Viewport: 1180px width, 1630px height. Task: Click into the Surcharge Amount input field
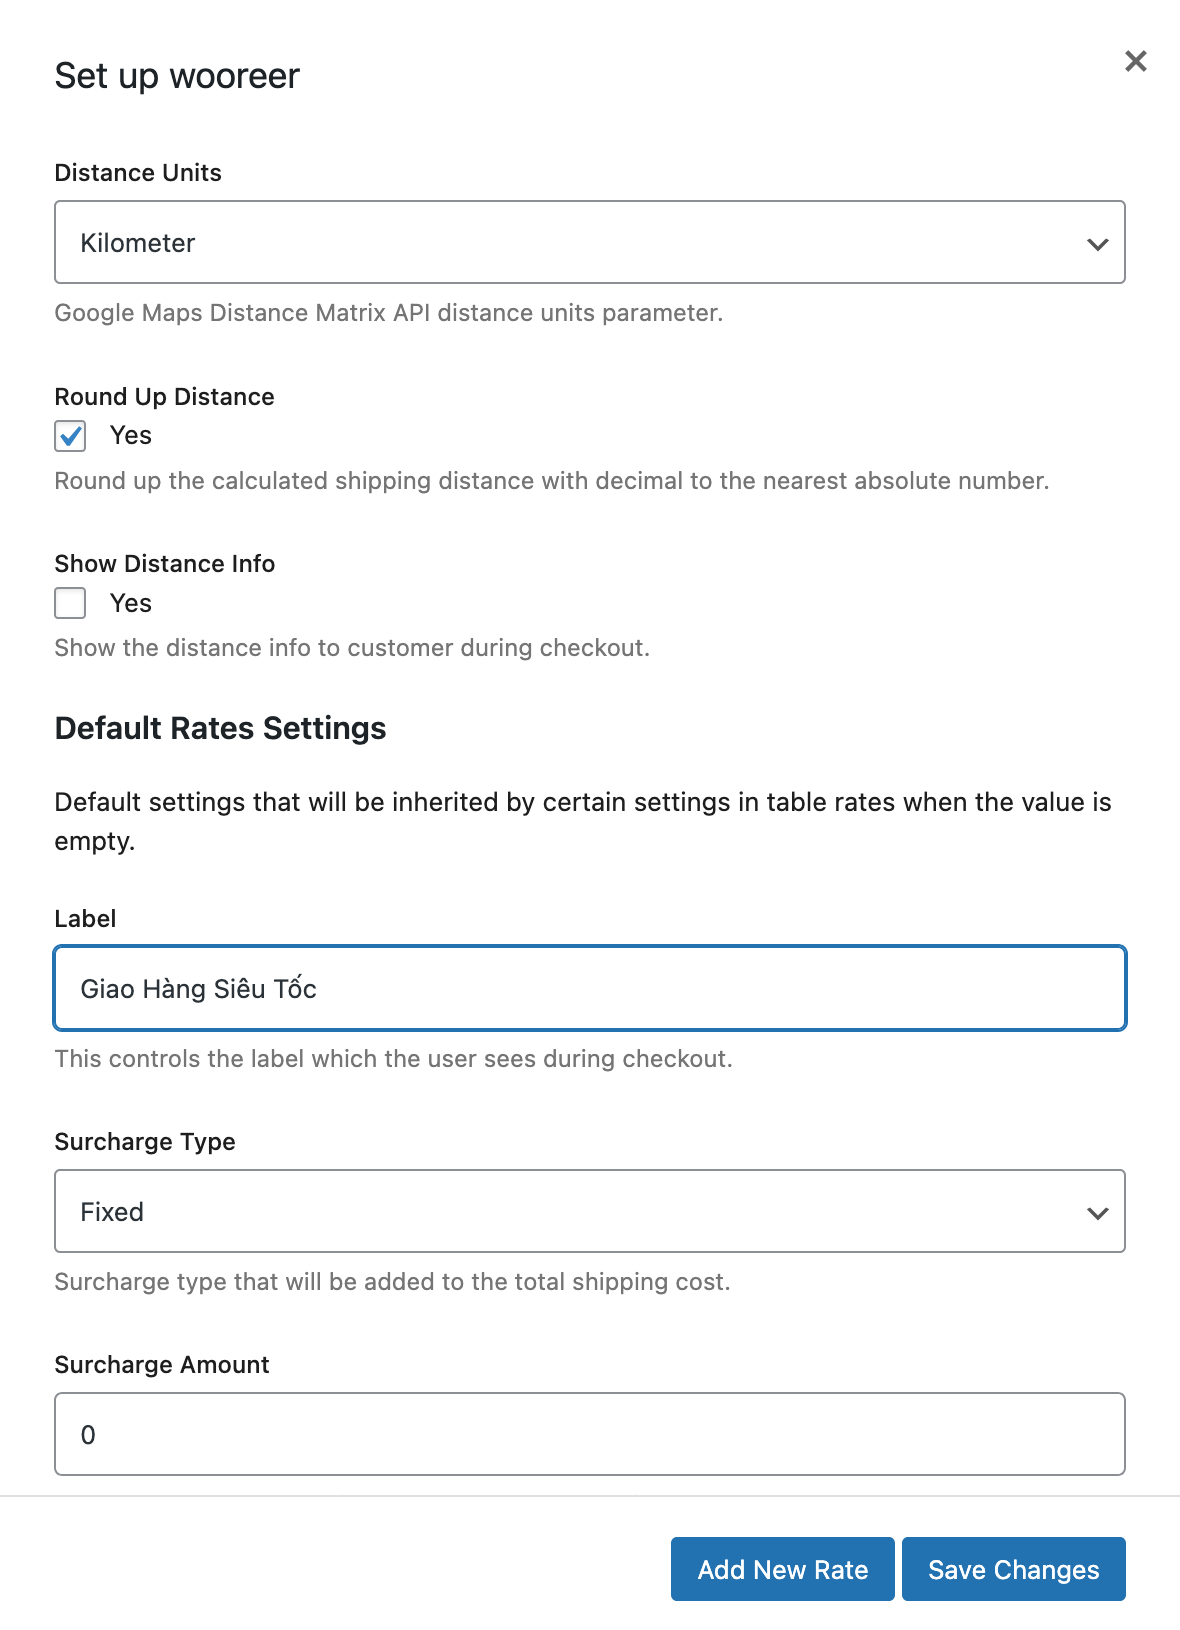588,1434
